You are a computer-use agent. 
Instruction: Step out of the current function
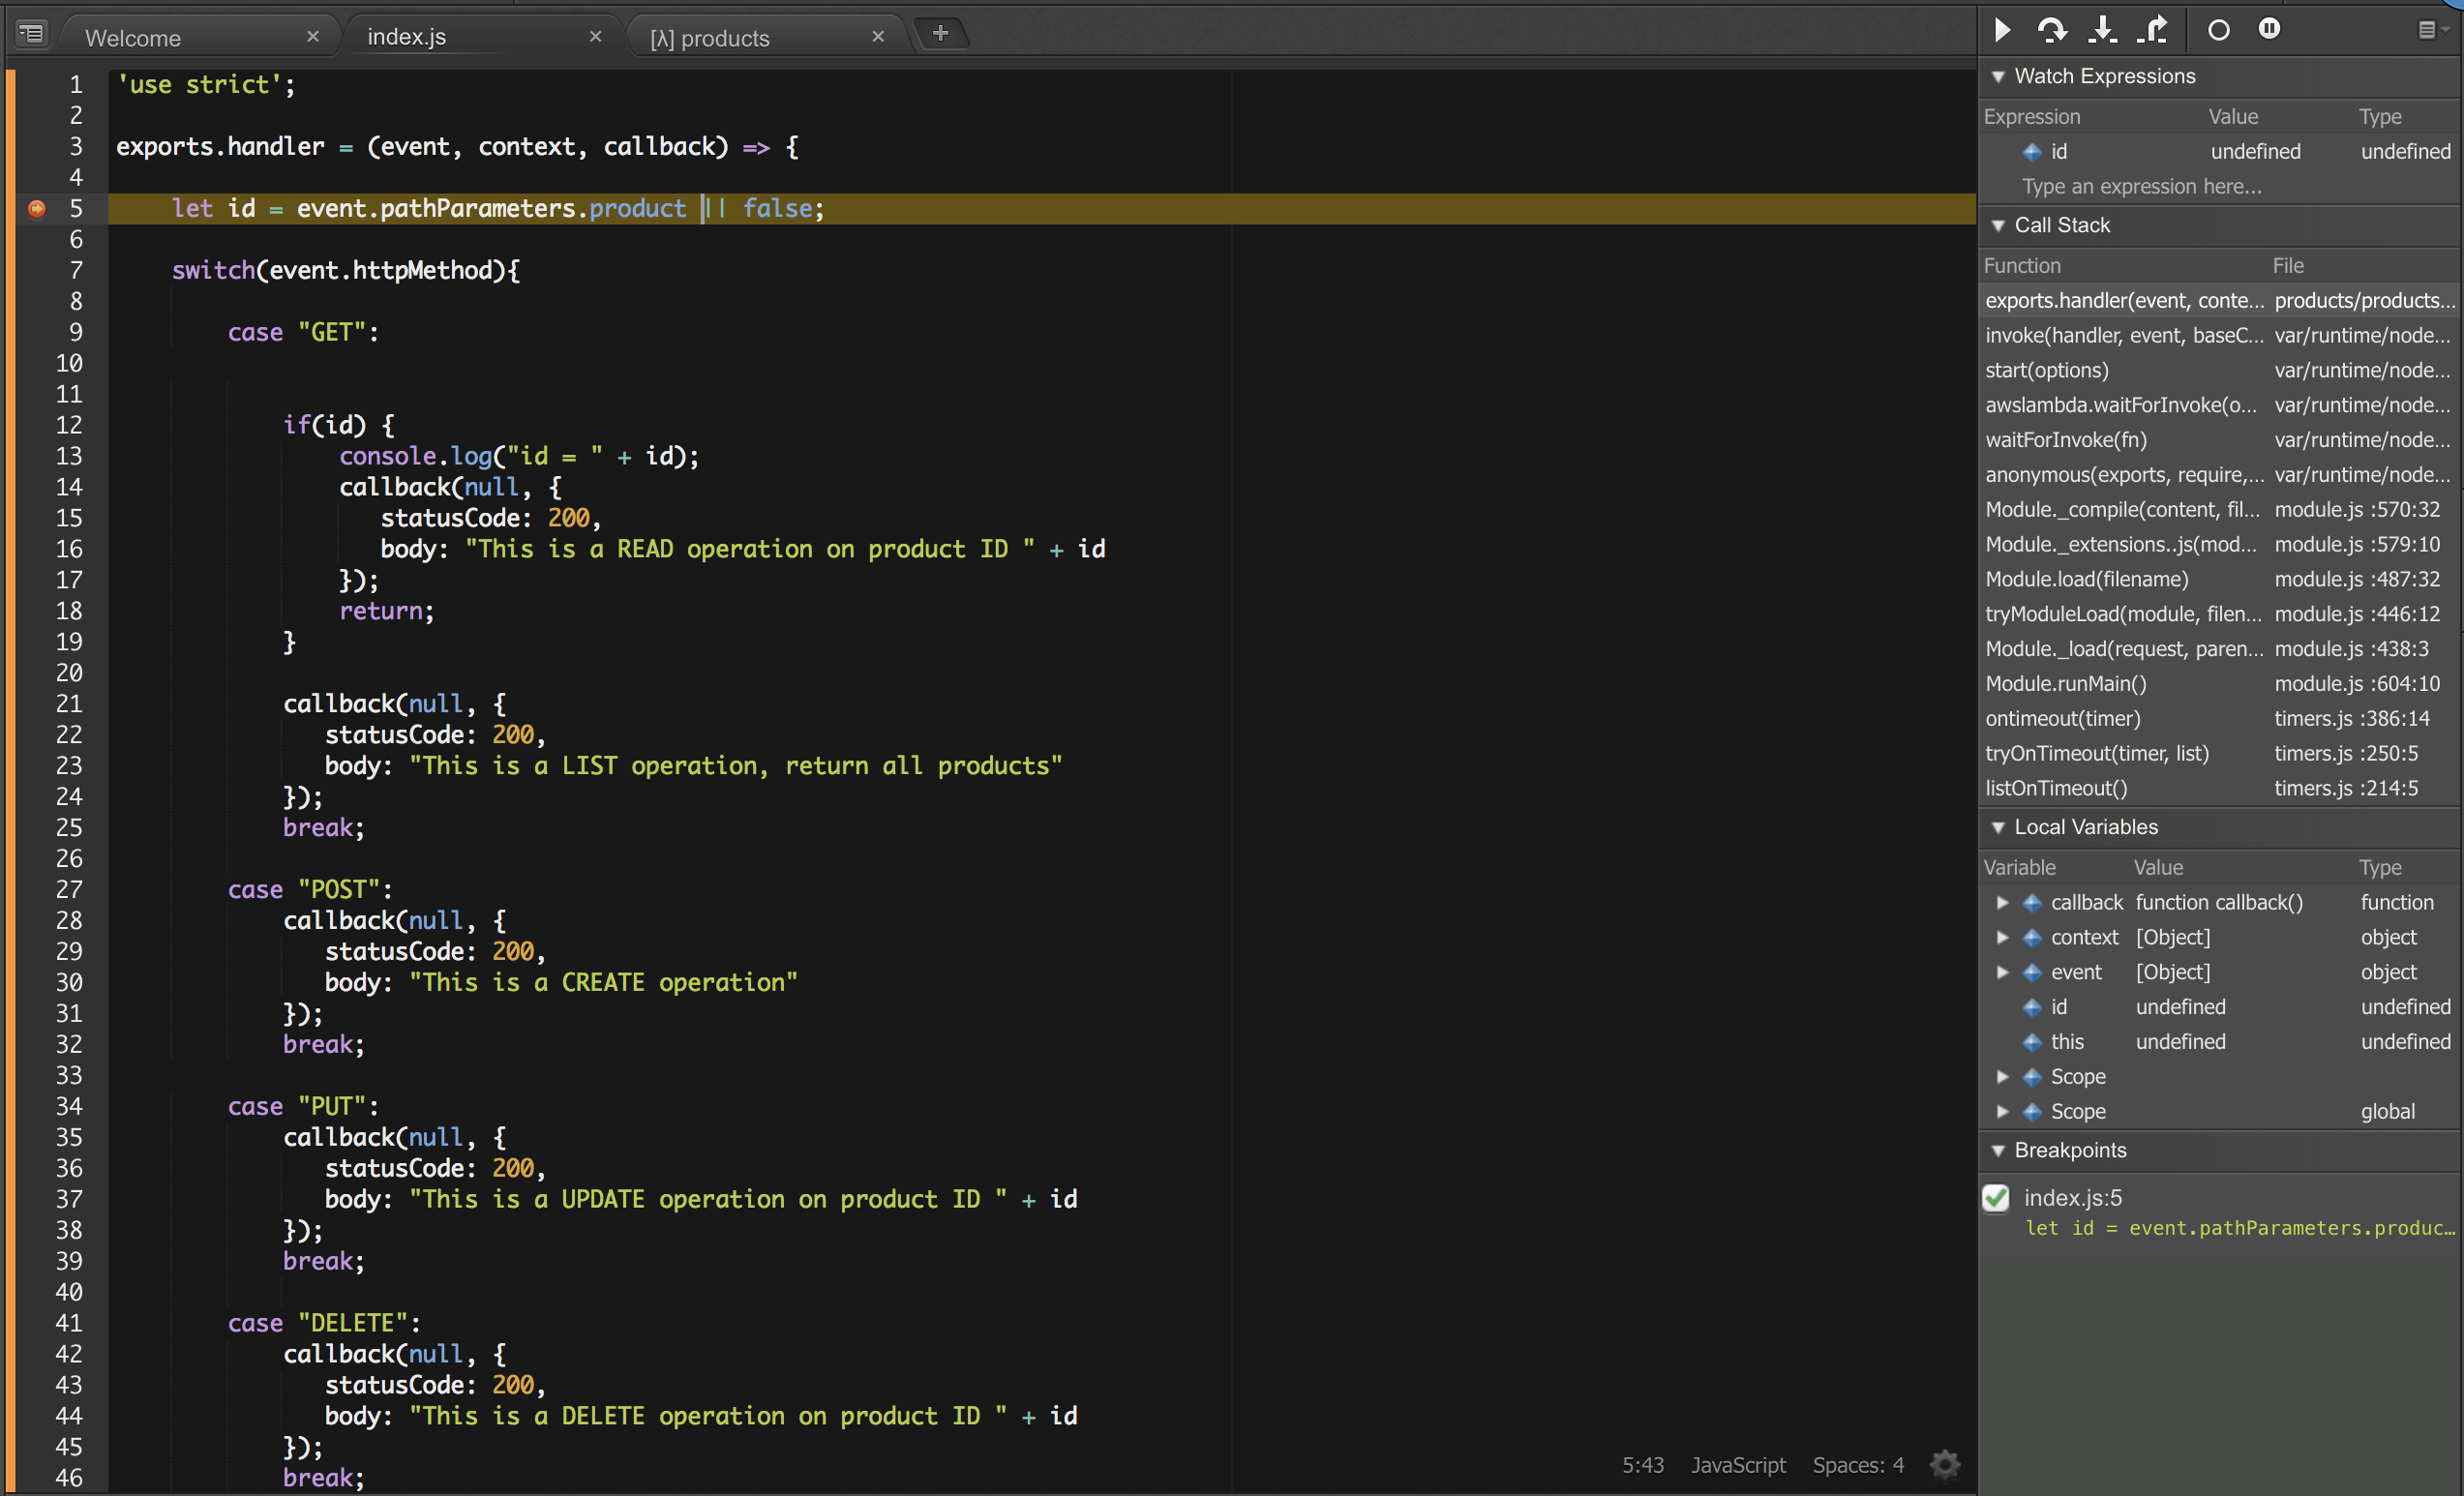2153,30
